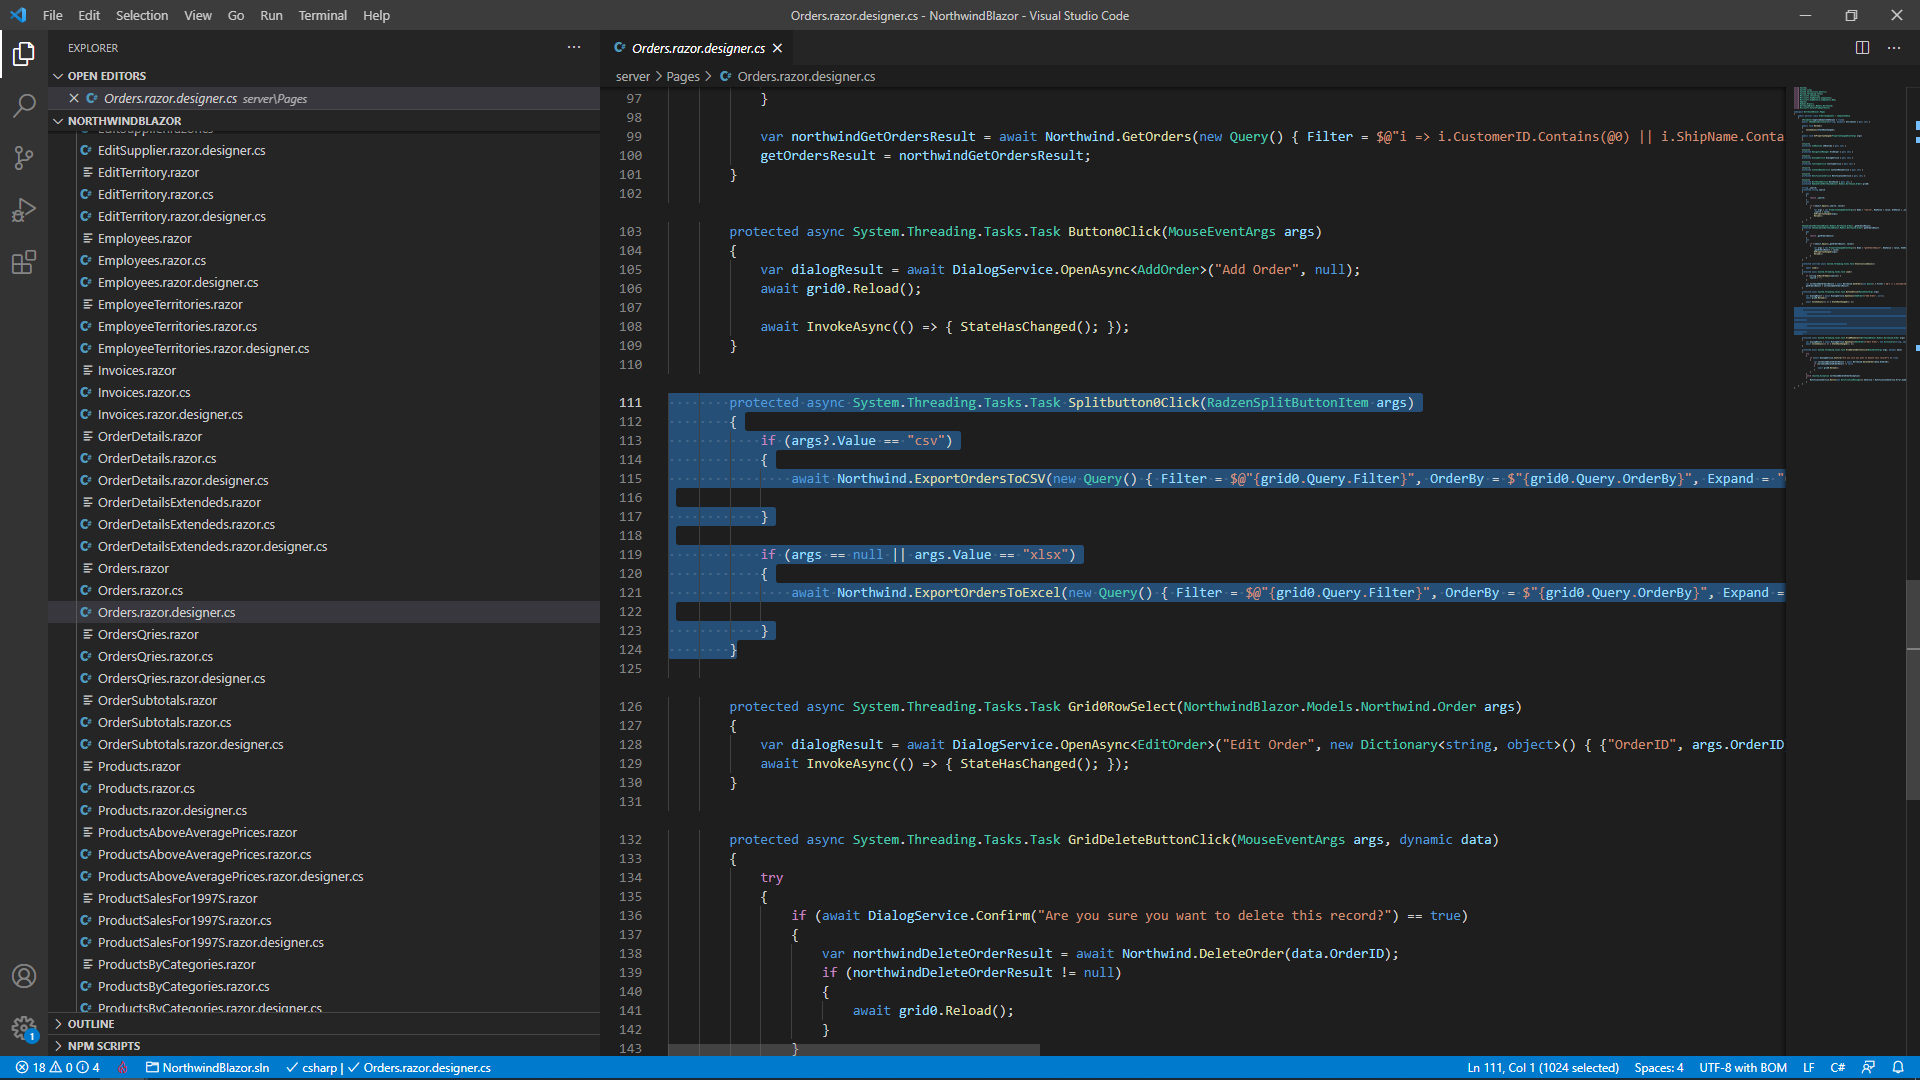Open Manage gear icon with update badge
The height and width of the screenshot is (1080, 1920).
coord(24,1028)
